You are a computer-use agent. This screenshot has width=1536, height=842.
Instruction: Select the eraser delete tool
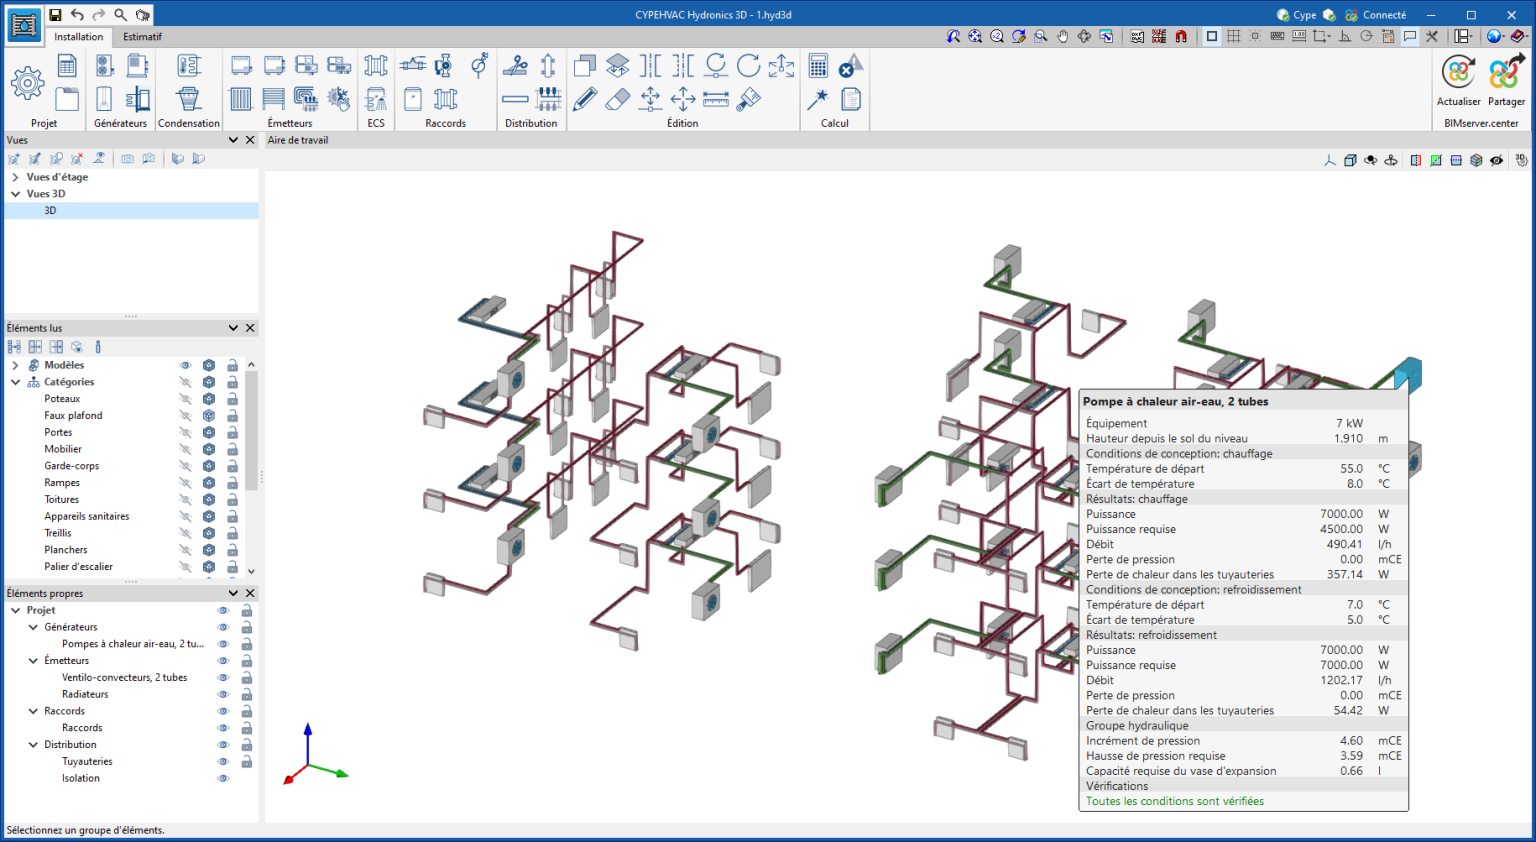(x=618, y=99)
